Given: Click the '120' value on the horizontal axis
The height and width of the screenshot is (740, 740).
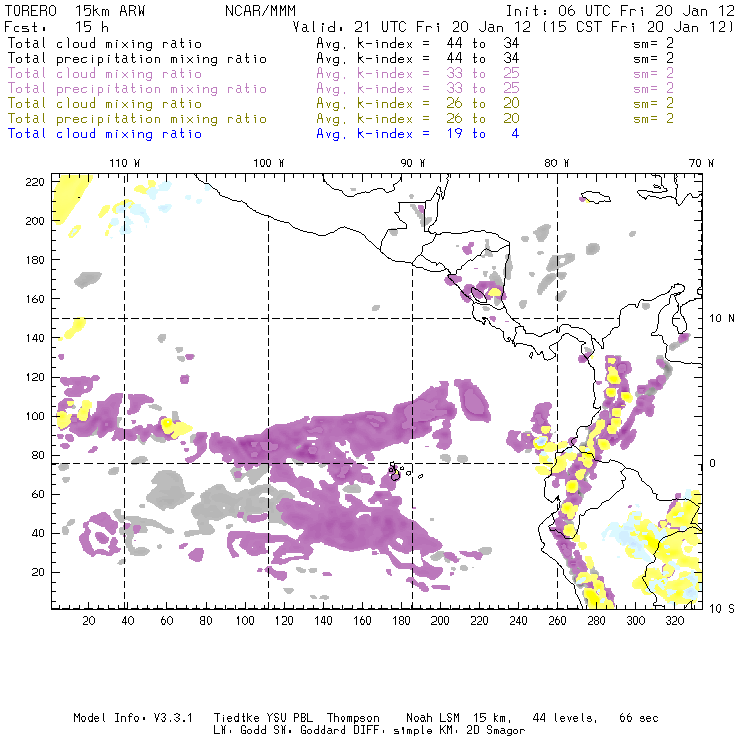Looking at the screenshot, I should tap(284, 621).
